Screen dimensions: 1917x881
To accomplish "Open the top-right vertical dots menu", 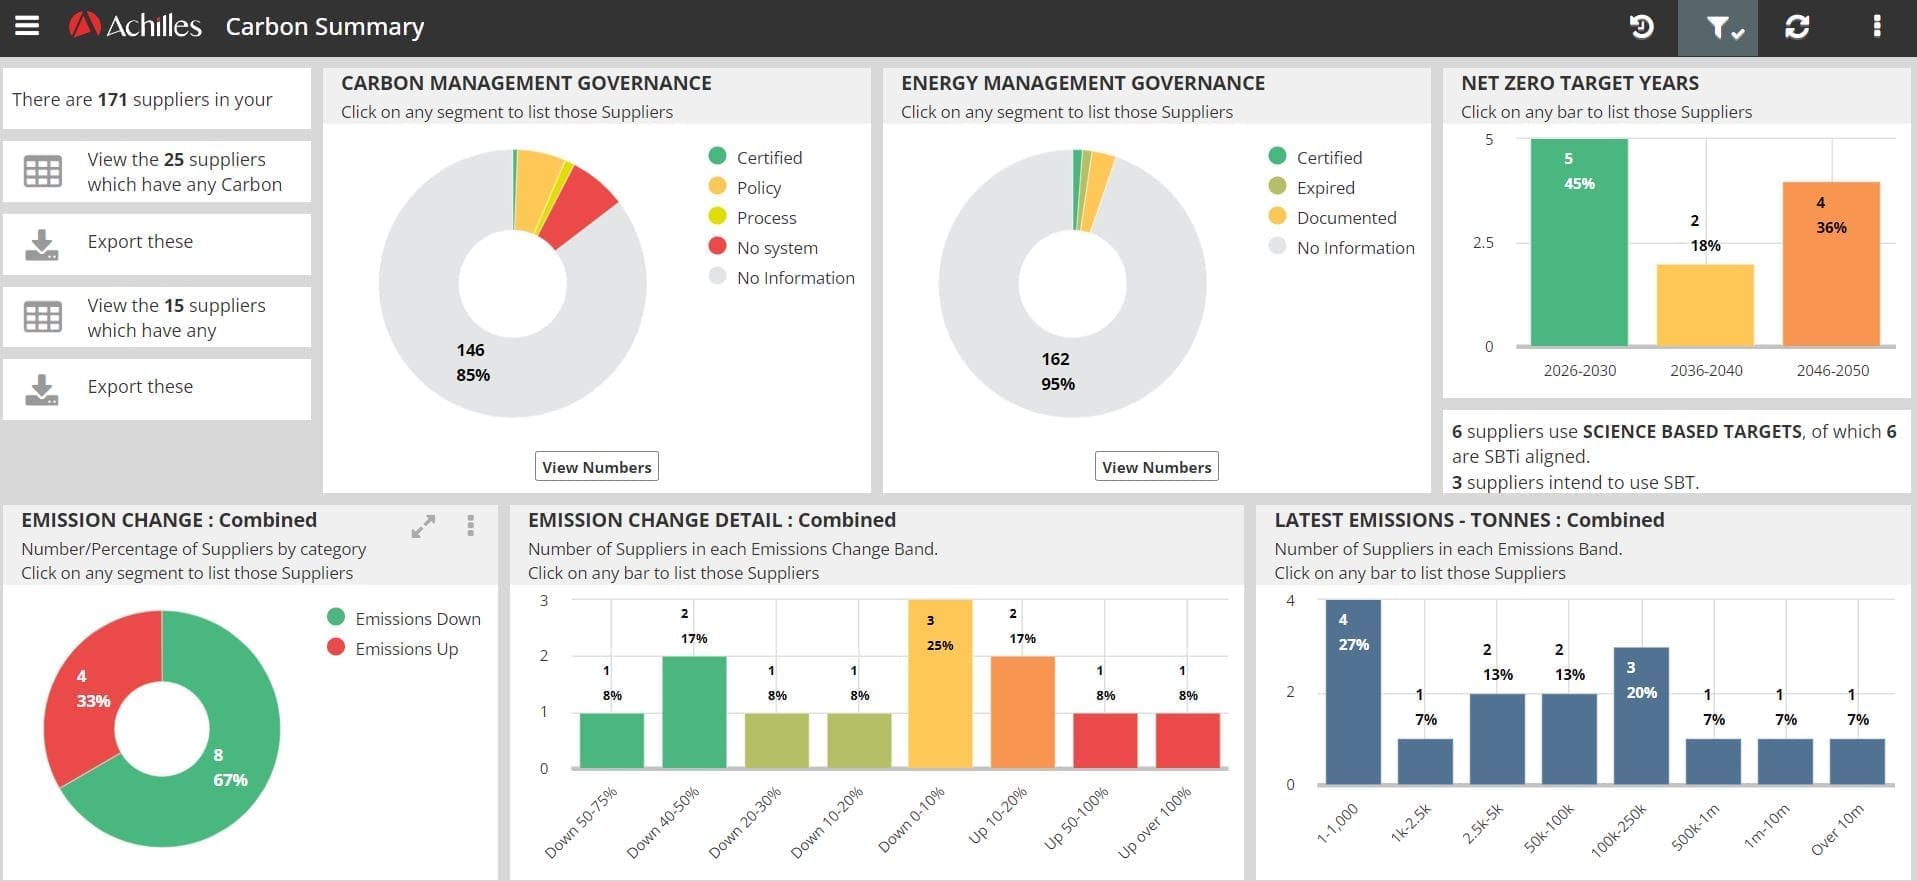I will (x=1876, y=27).
